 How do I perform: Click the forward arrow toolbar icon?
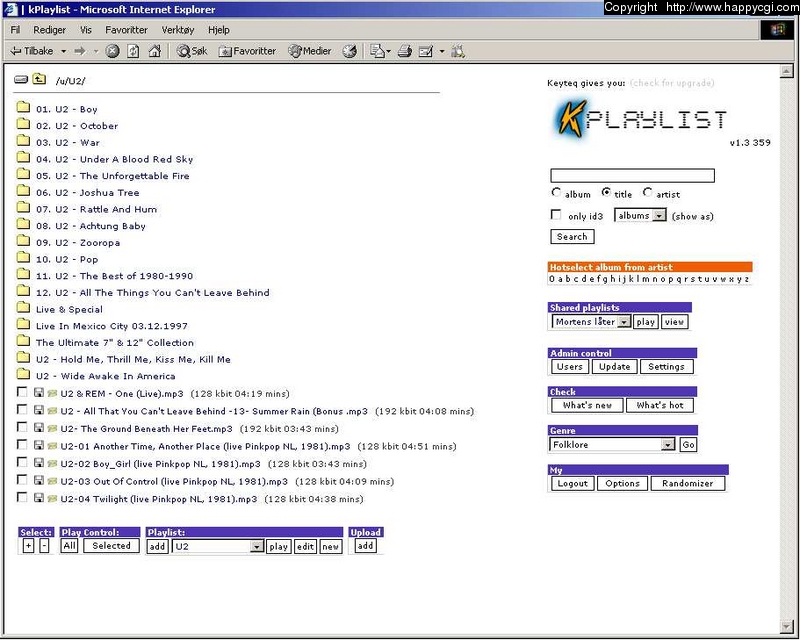tap(80, 51)
